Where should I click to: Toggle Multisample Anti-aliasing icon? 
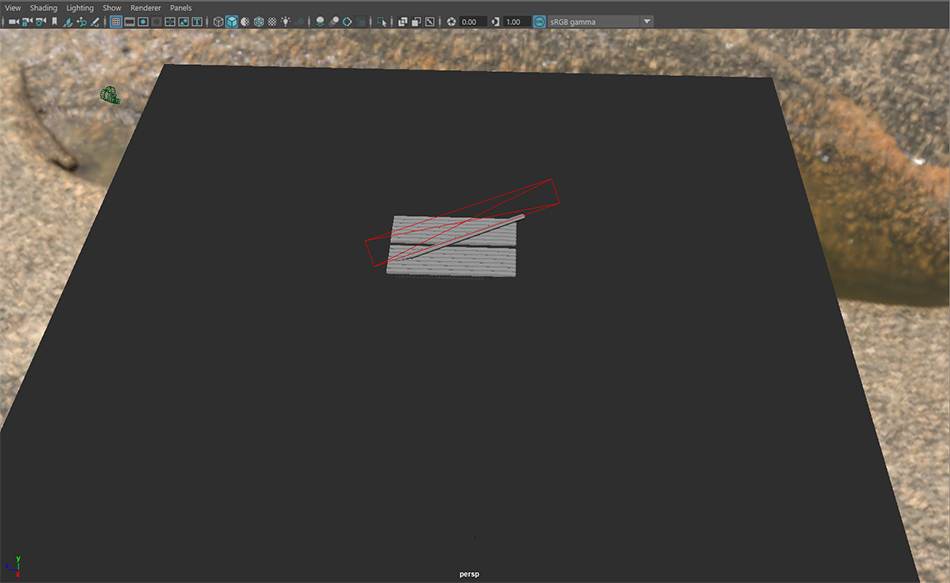click(x=347, y=22)
